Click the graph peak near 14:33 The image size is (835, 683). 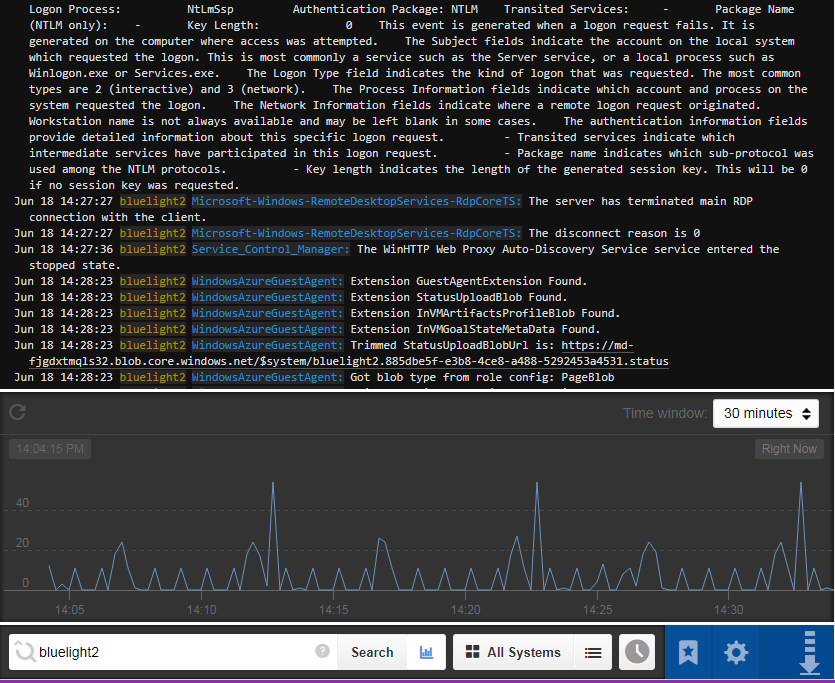800,483
